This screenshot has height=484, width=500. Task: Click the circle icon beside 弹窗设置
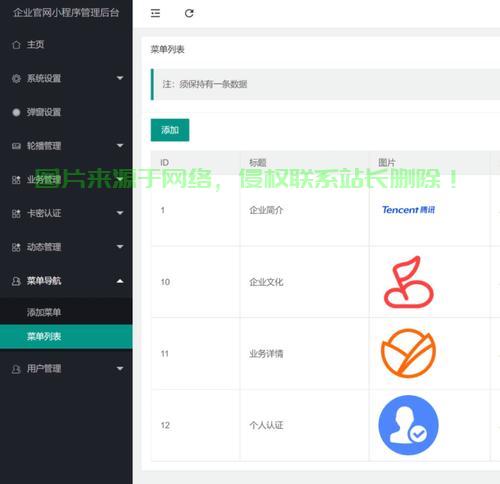[x=16, y=112]
